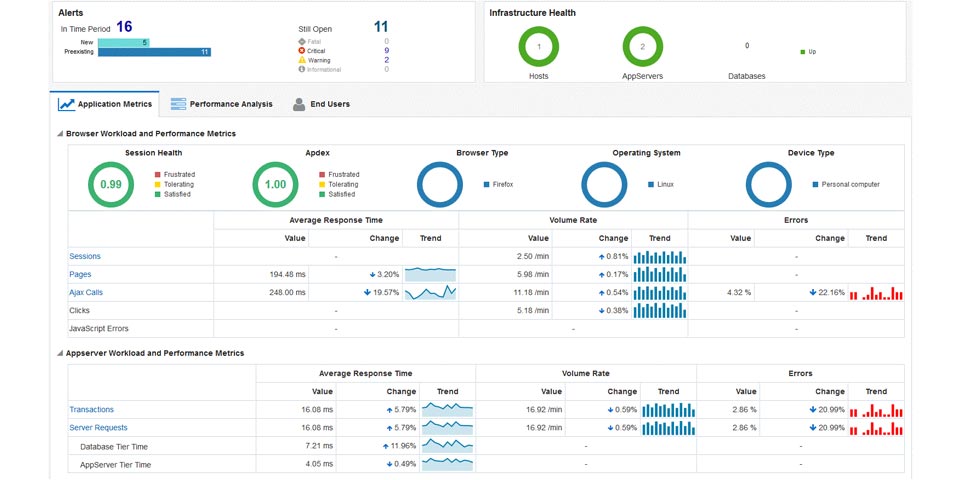Click the Database Tier Time value 7.21 ms
This screenshot has width=960, height=480.
click(319, 446)
